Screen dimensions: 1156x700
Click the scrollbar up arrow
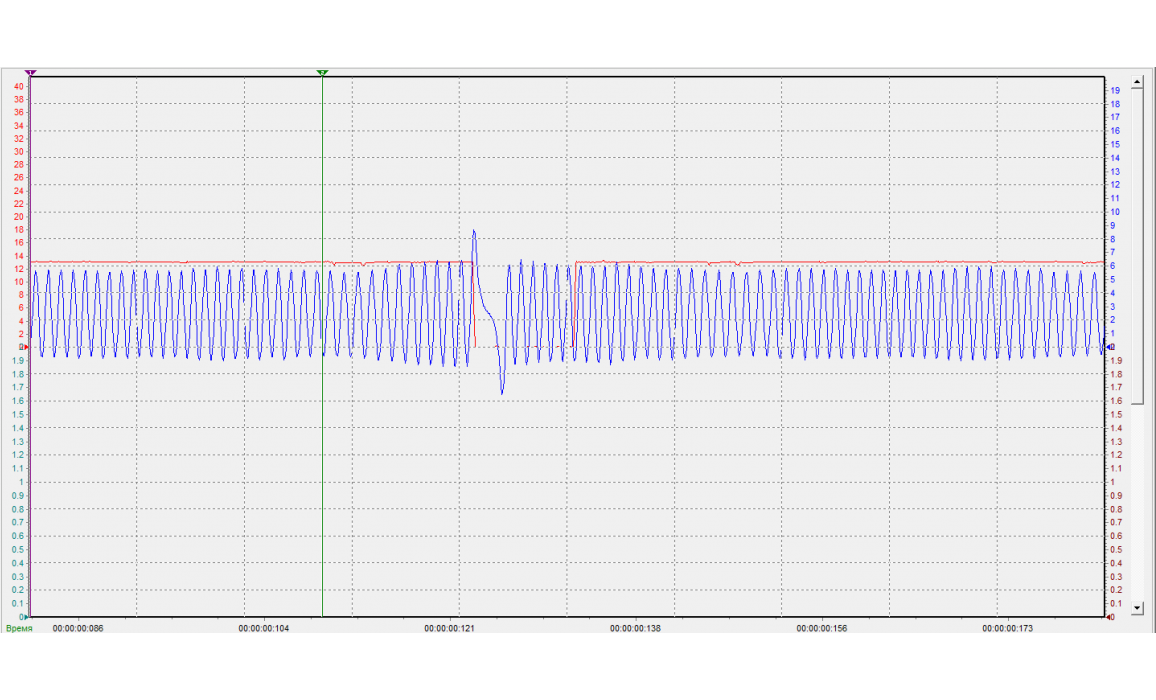(x=1136, y=82)
